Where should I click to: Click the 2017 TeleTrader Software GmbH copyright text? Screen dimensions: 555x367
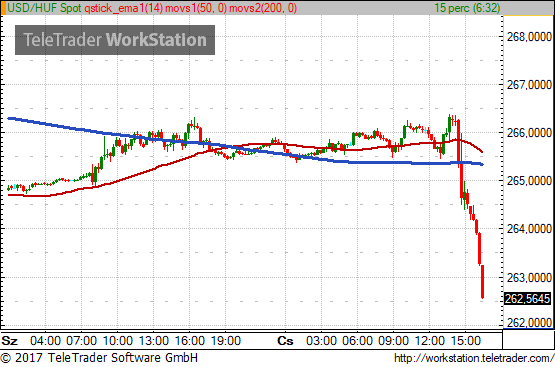(x=99, y=358)
